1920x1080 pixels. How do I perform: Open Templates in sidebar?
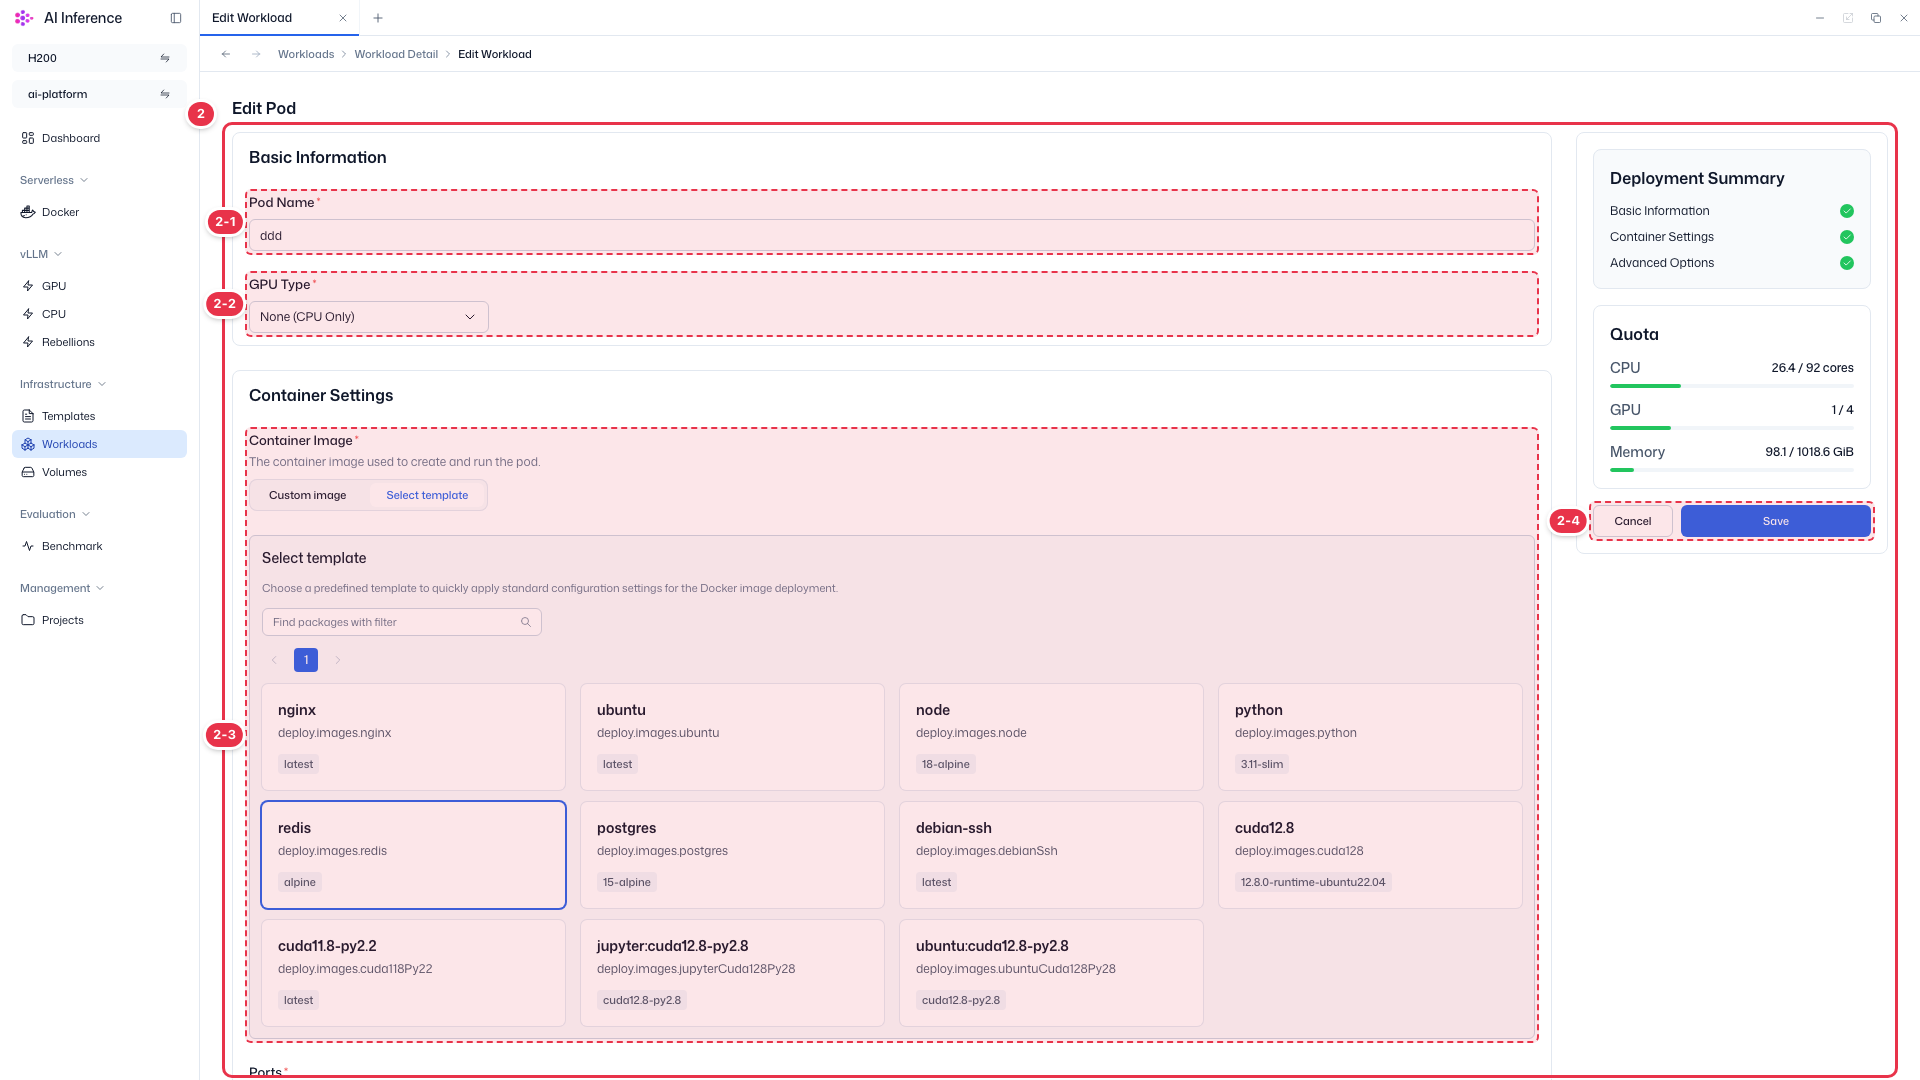pos(99,416)
